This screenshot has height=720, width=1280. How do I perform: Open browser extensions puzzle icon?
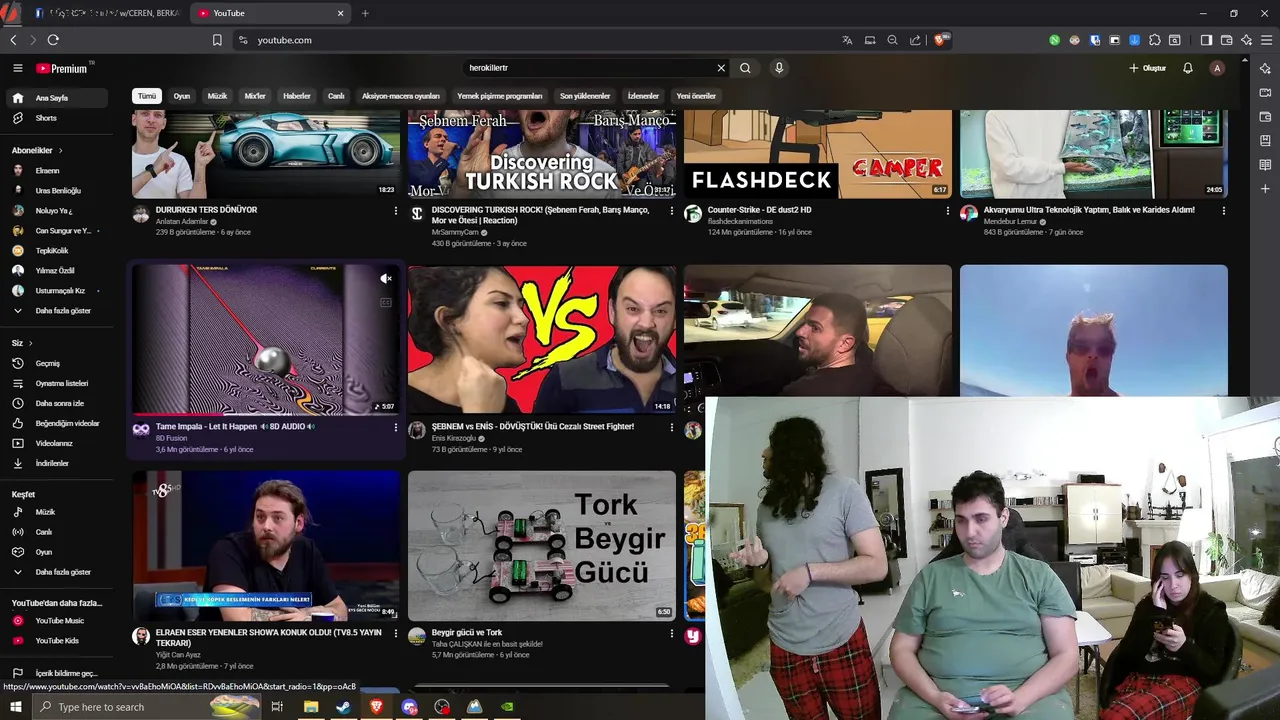coord(1155,40)
